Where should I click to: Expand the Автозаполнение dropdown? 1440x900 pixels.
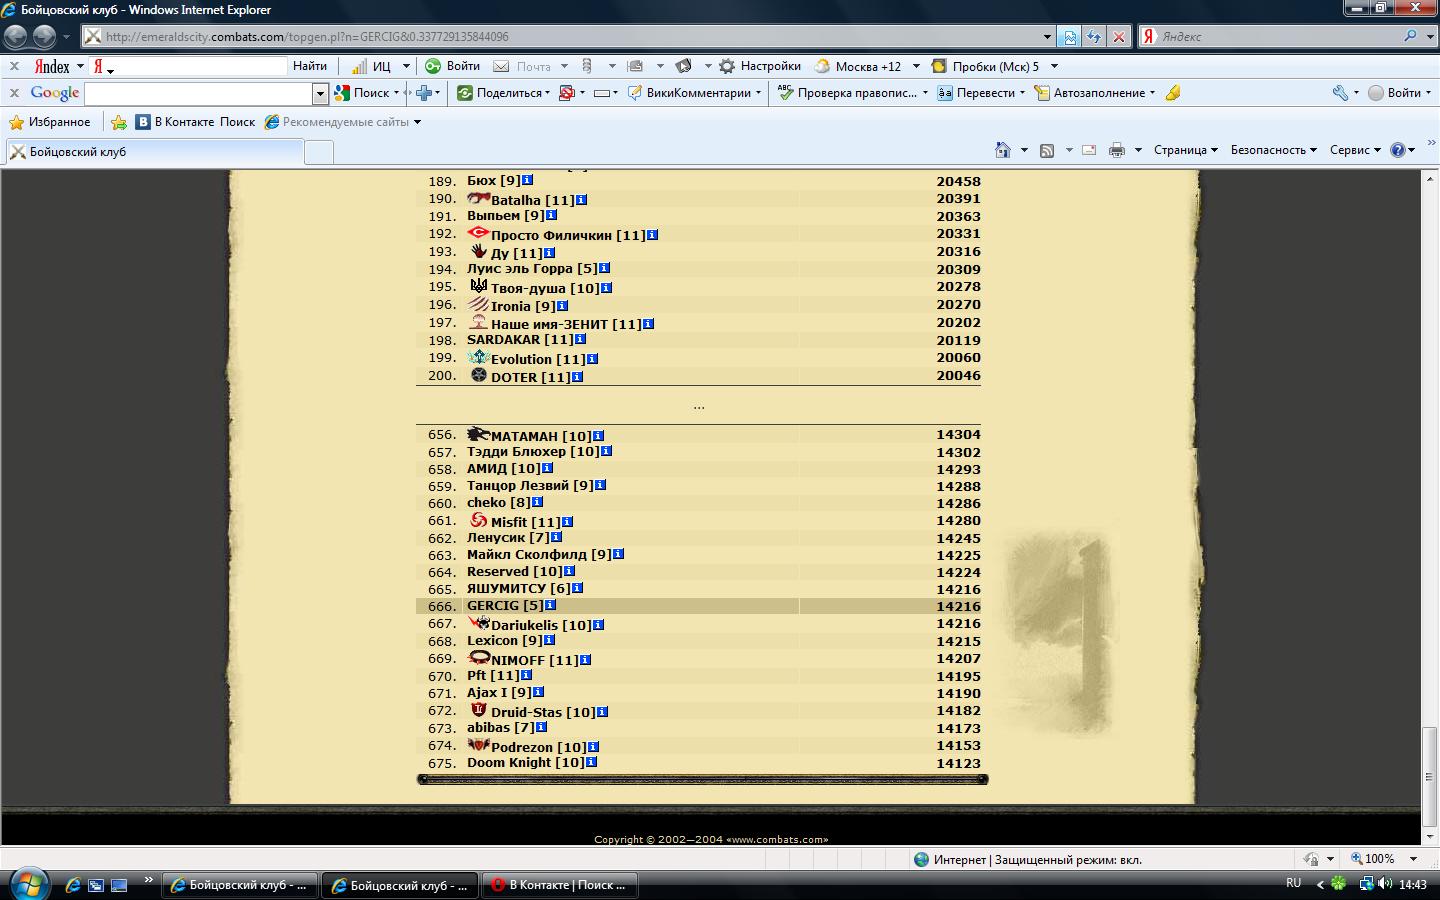[1152, 93]
